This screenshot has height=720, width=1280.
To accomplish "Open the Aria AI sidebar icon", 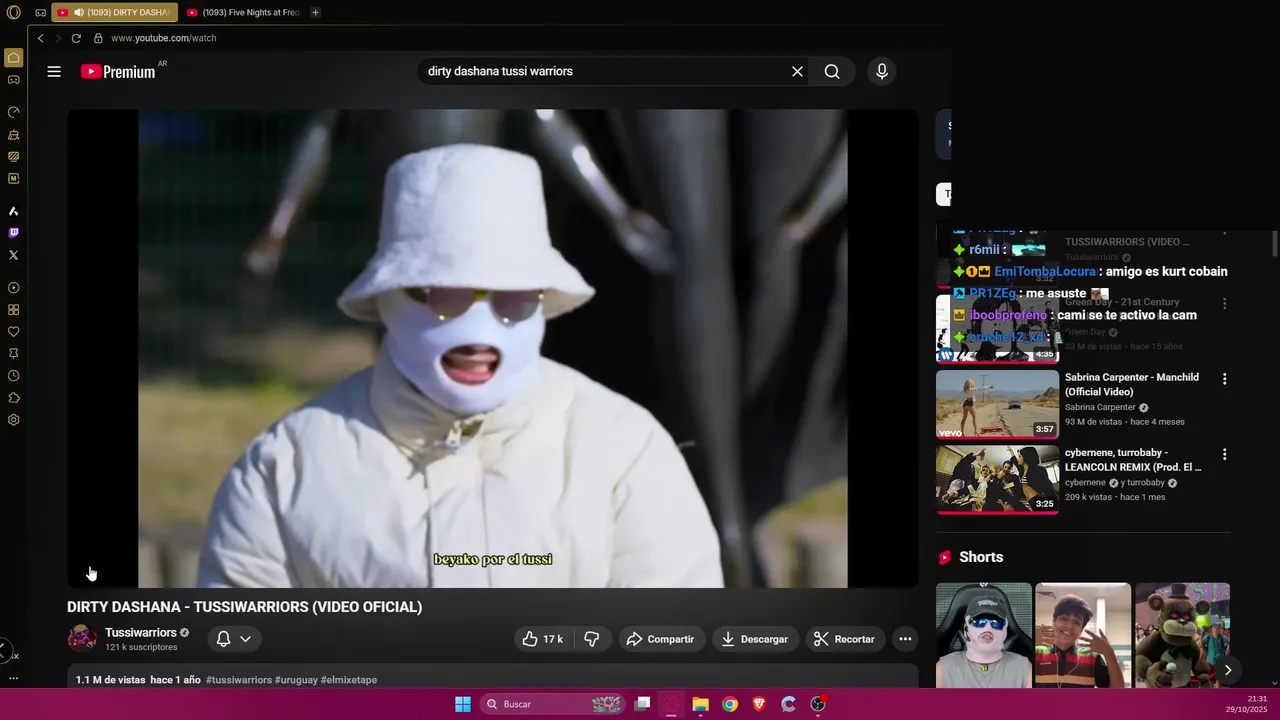I will point(14,211).
